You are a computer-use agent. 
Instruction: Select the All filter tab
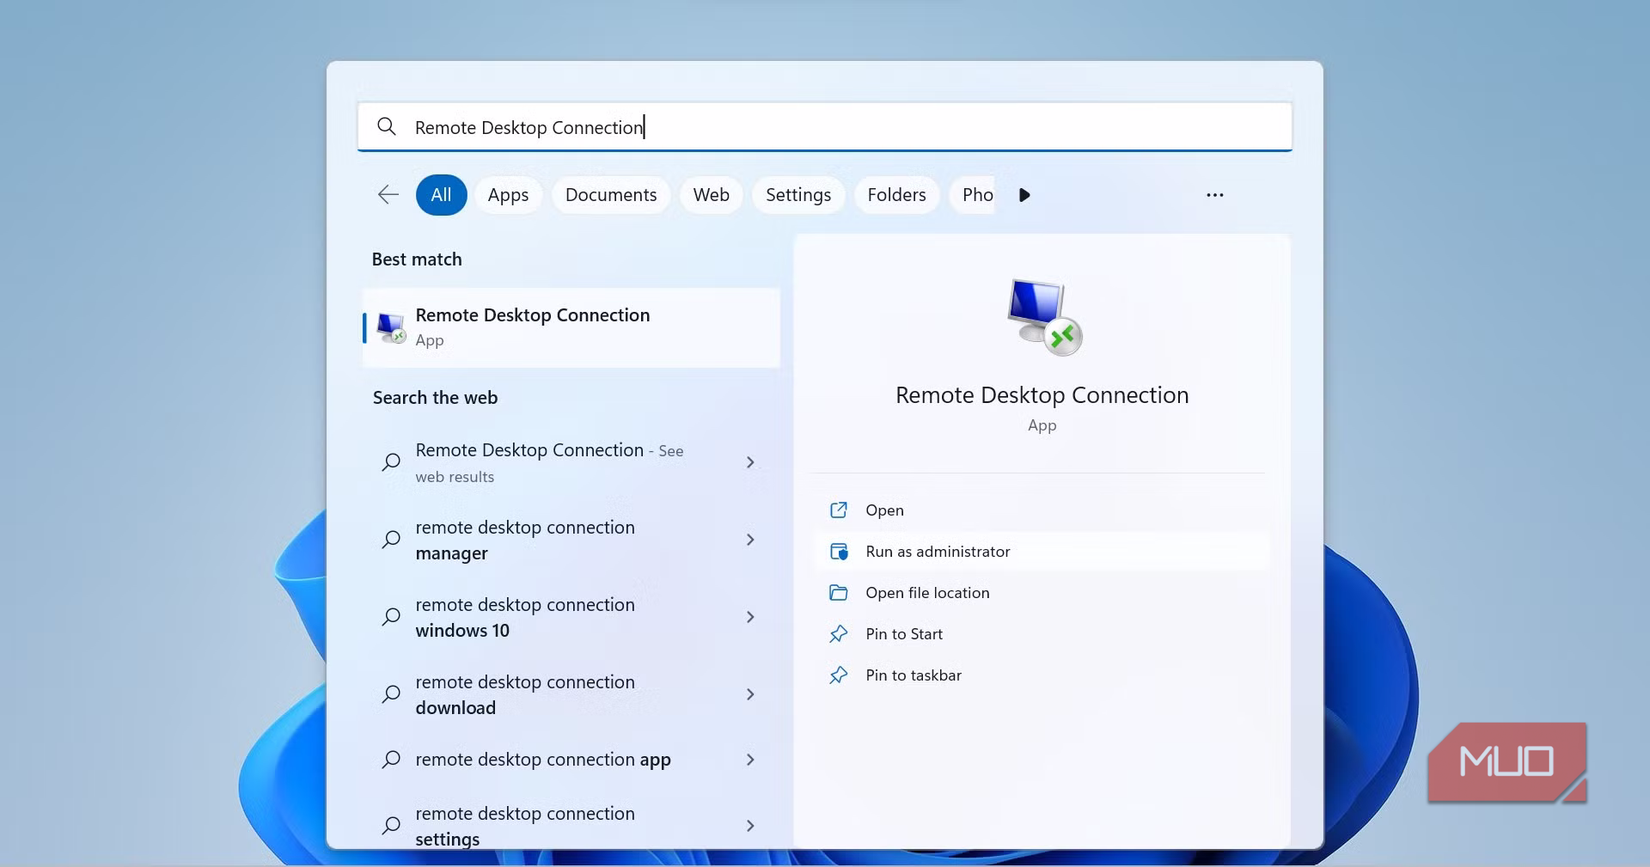[x=441, y=195]
